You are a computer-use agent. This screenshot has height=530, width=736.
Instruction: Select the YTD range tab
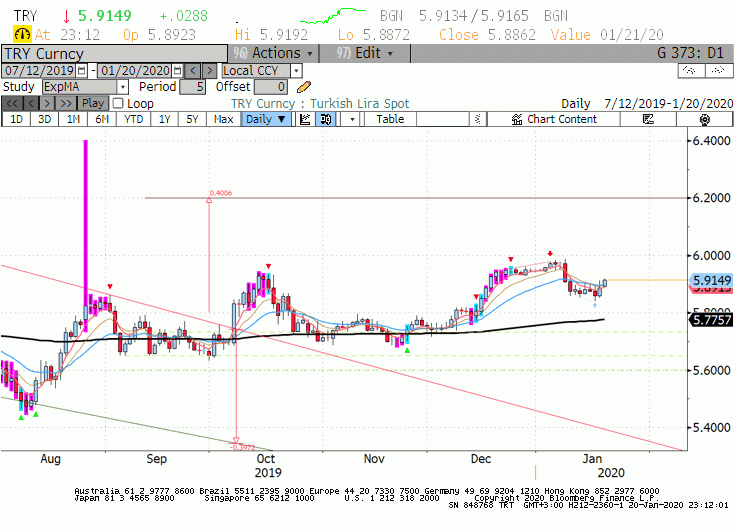[x=134, y=119]
